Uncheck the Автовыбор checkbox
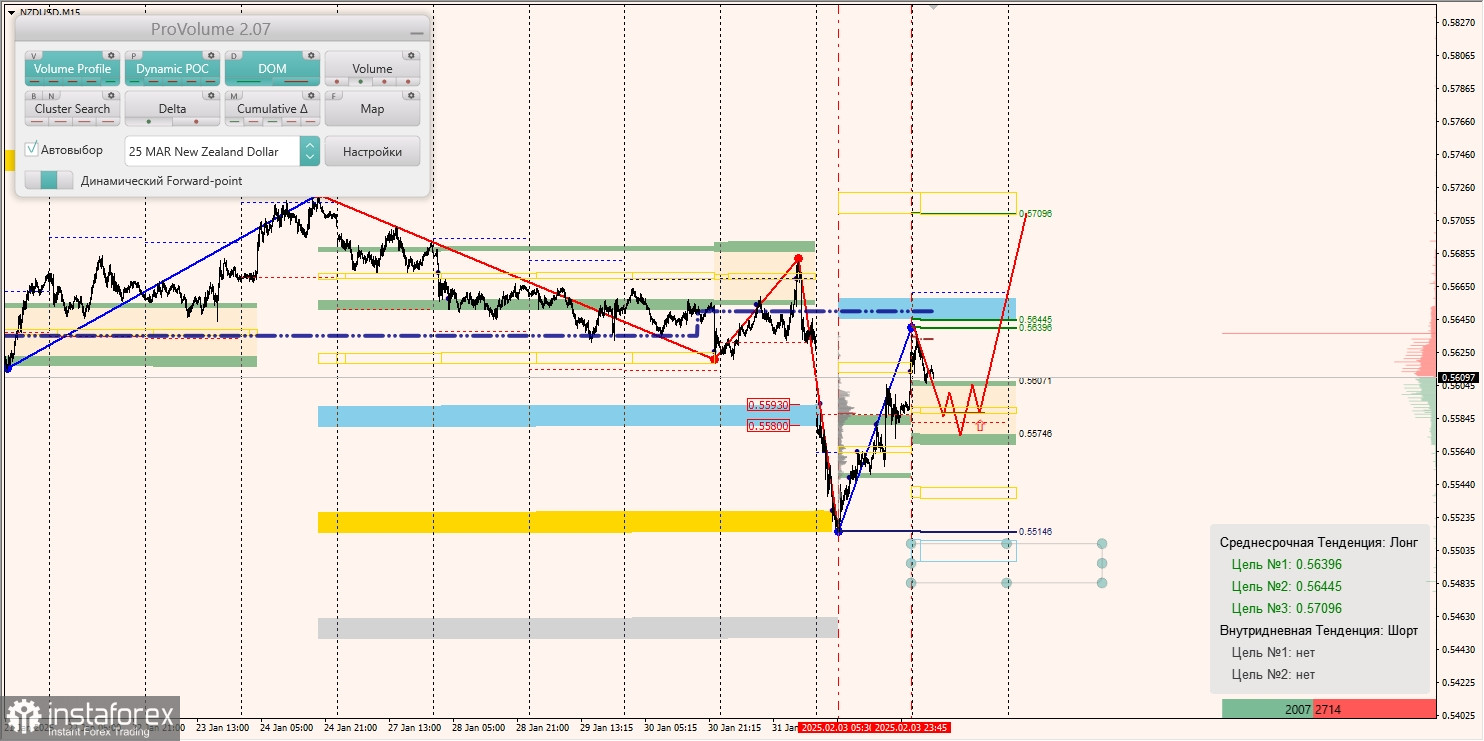 [32, 149]
